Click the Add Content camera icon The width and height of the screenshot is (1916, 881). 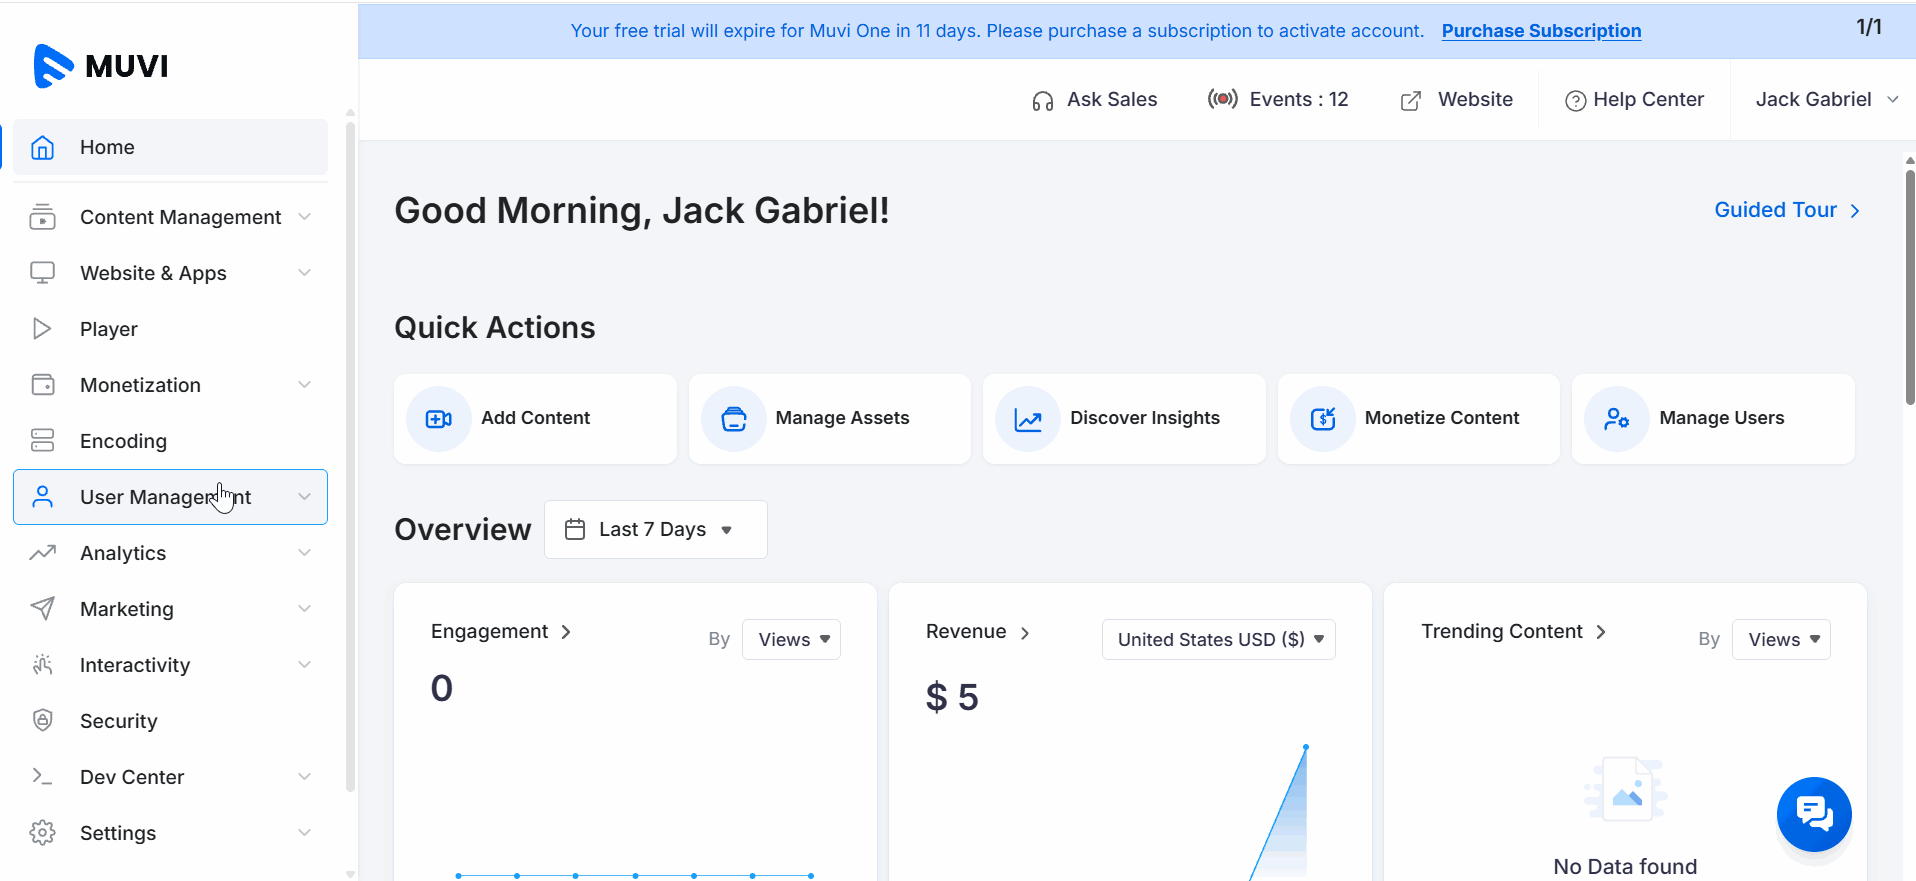click(438, 419)
